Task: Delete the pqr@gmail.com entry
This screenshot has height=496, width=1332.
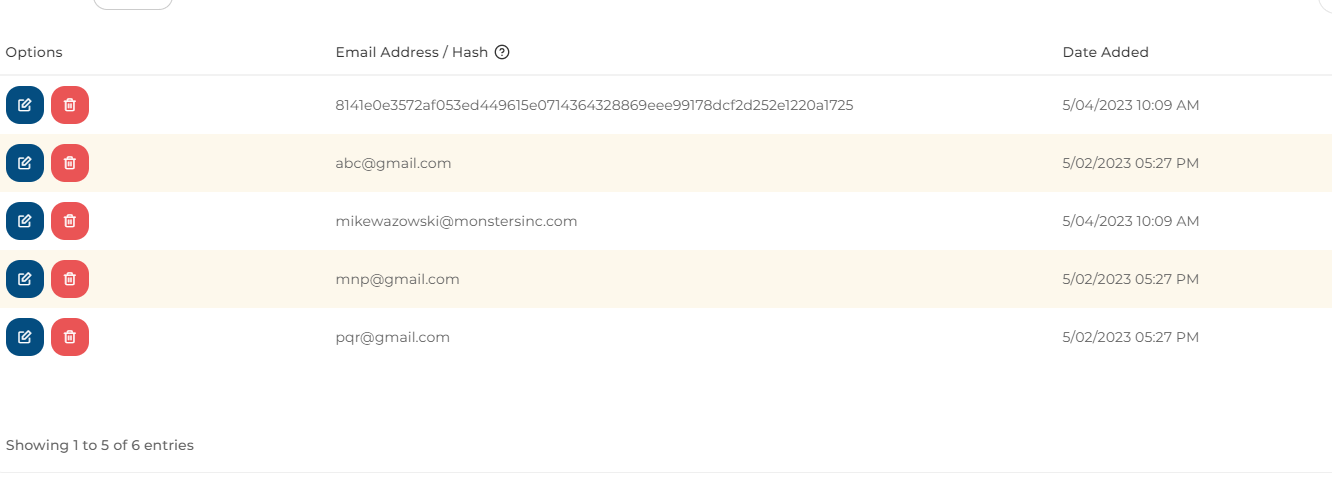Action: click(x=70, y=337)
